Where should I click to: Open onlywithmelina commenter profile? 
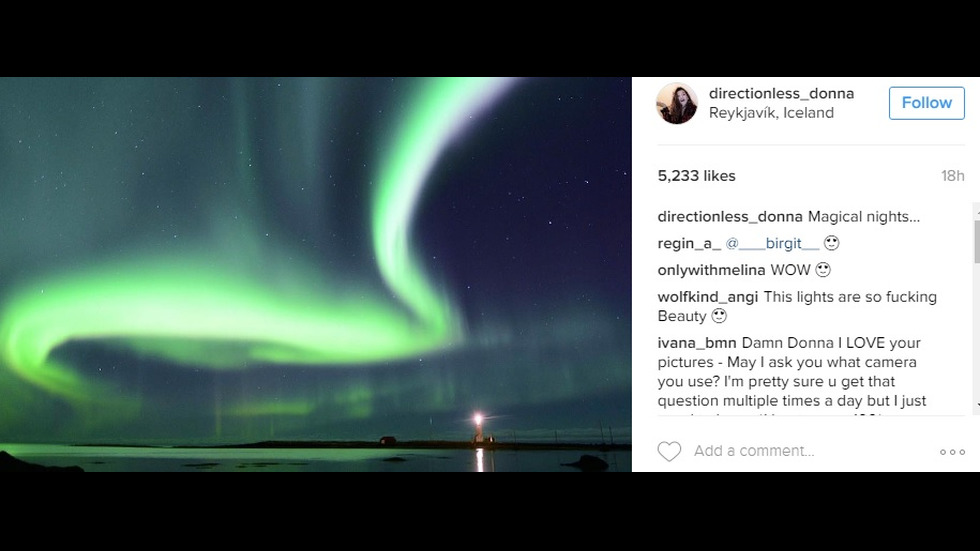pyautogui.click(x=711, y=271)
